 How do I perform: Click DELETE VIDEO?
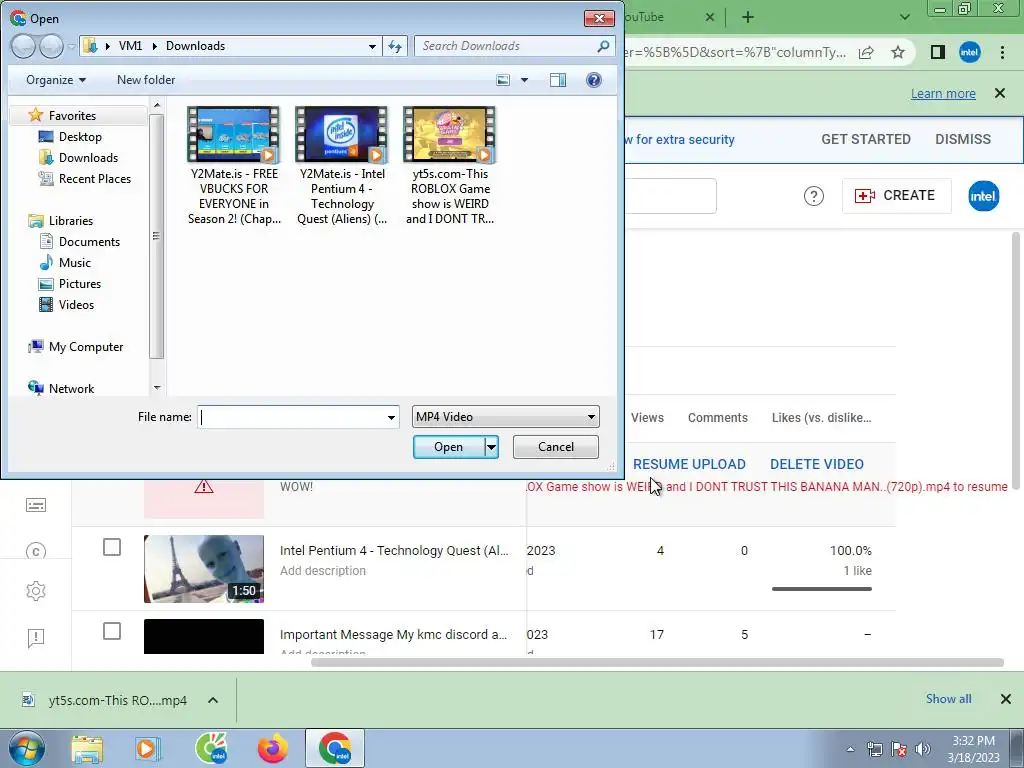pyautogui.click(x=817, y=464)
